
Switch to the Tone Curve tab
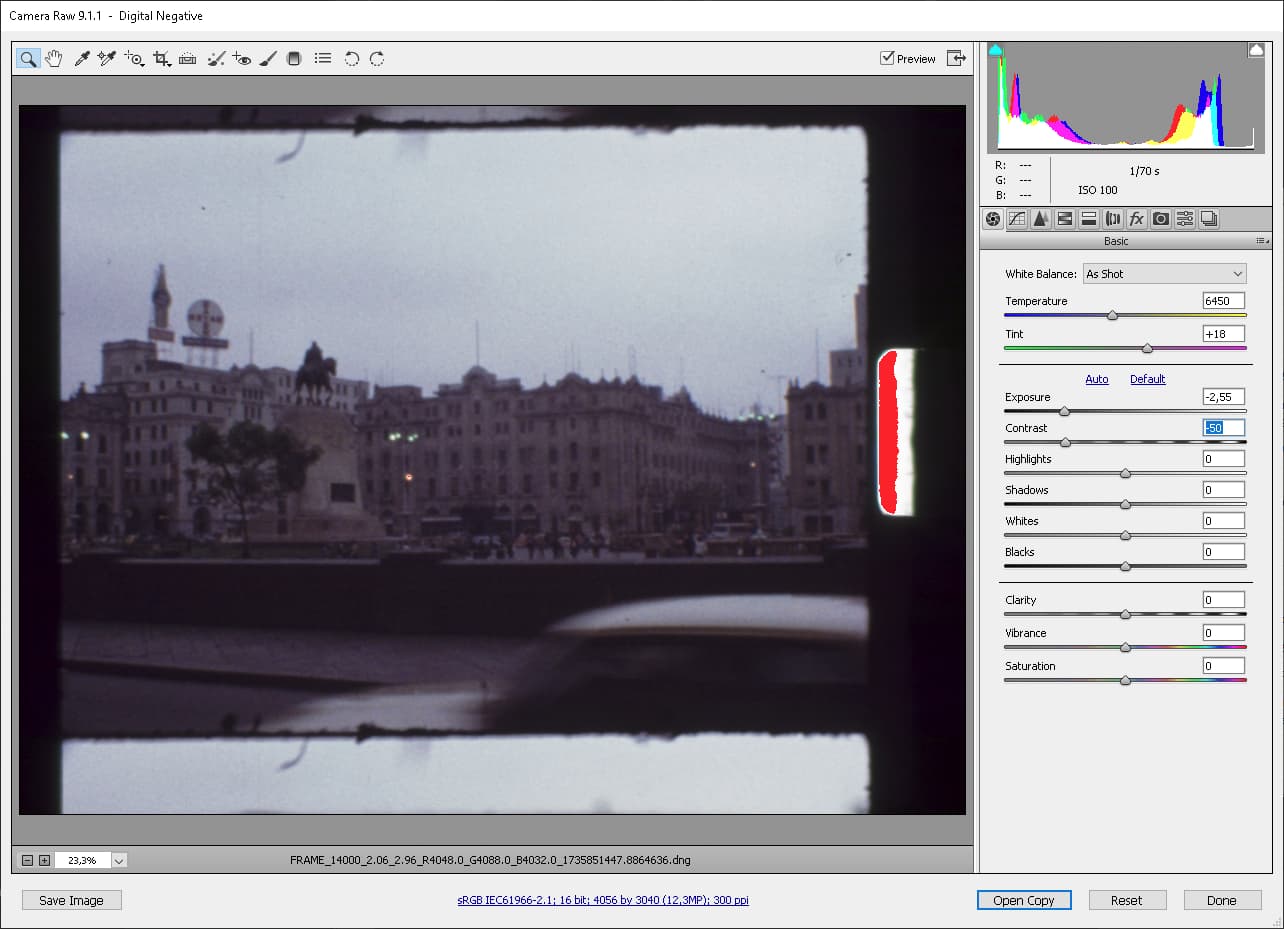point(1017,219)
